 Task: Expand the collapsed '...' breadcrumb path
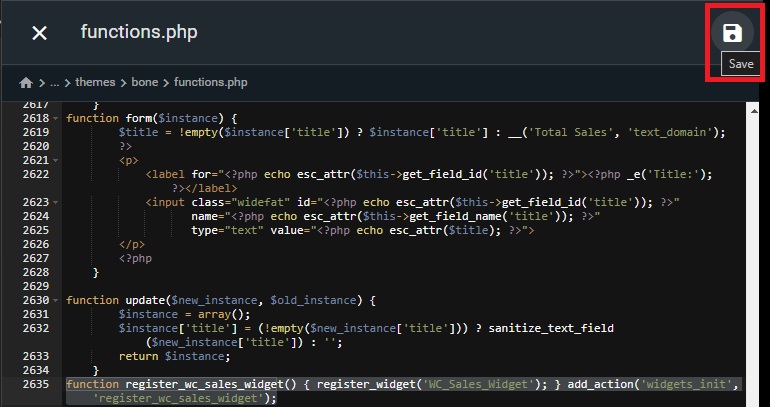[x=55, y=82]
